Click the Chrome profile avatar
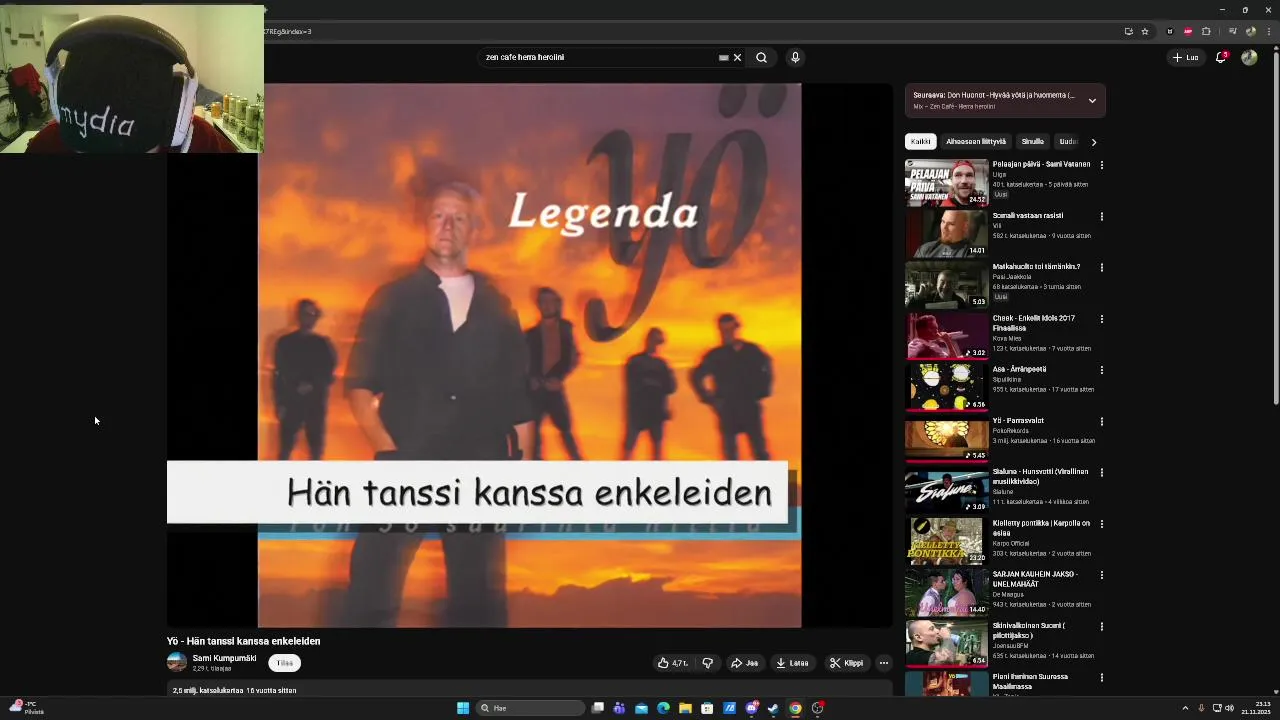The width and height of the screenshot is (1280, 720). (x=1250, y=31)
